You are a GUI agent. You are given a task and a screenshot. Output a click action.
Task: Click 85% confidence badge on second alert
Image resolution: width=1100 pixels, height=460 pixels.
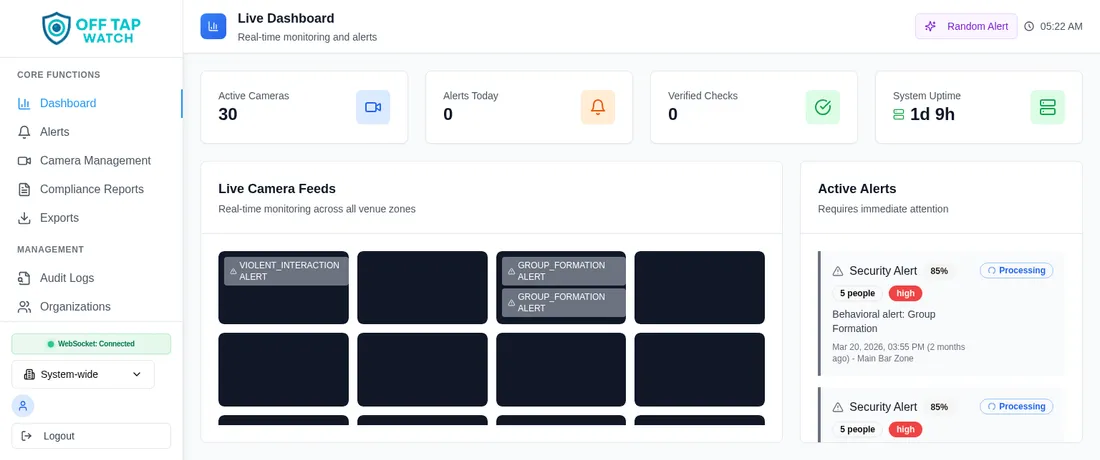pyautogui.click(x=939, y=407)
